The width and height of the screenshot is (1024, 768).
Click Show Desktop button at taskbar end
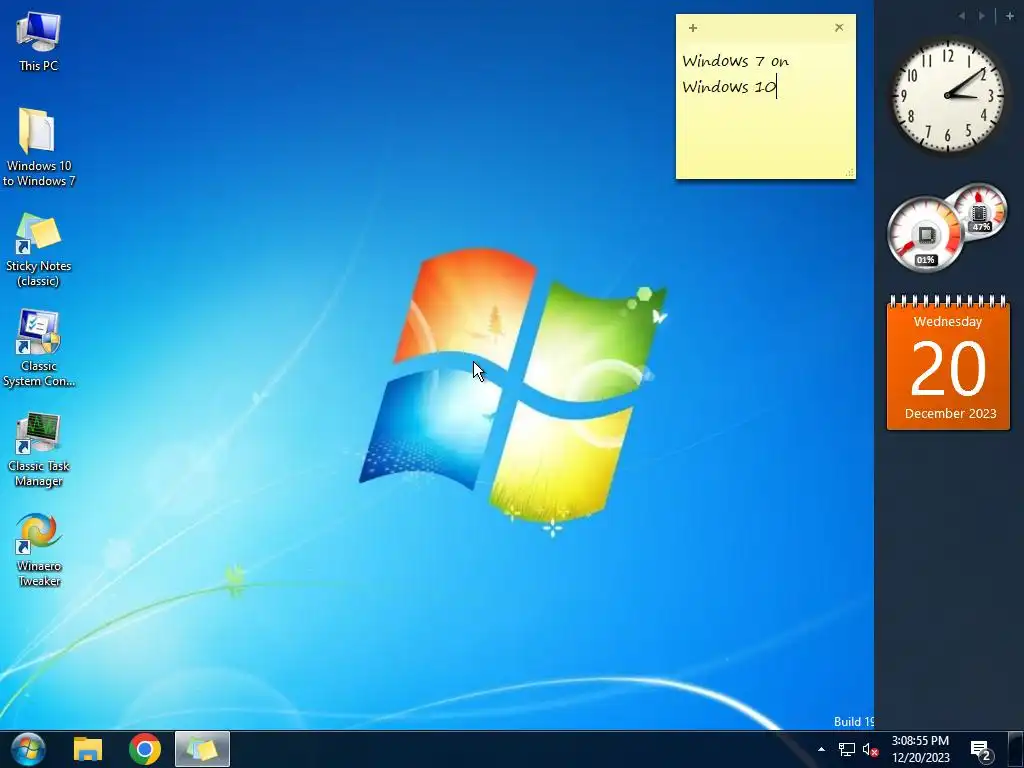[x=1016, y=749]
